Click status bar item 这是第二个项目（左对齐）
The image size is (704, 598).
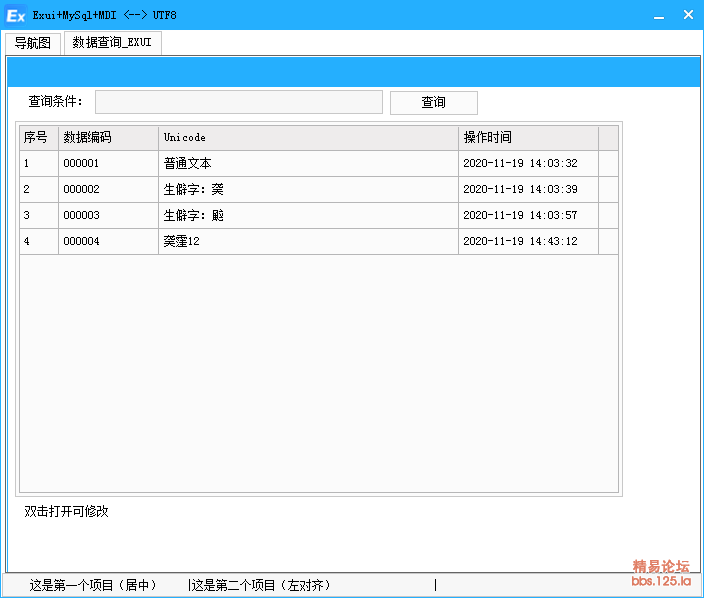pyautogui.click(x=261, y=585)
